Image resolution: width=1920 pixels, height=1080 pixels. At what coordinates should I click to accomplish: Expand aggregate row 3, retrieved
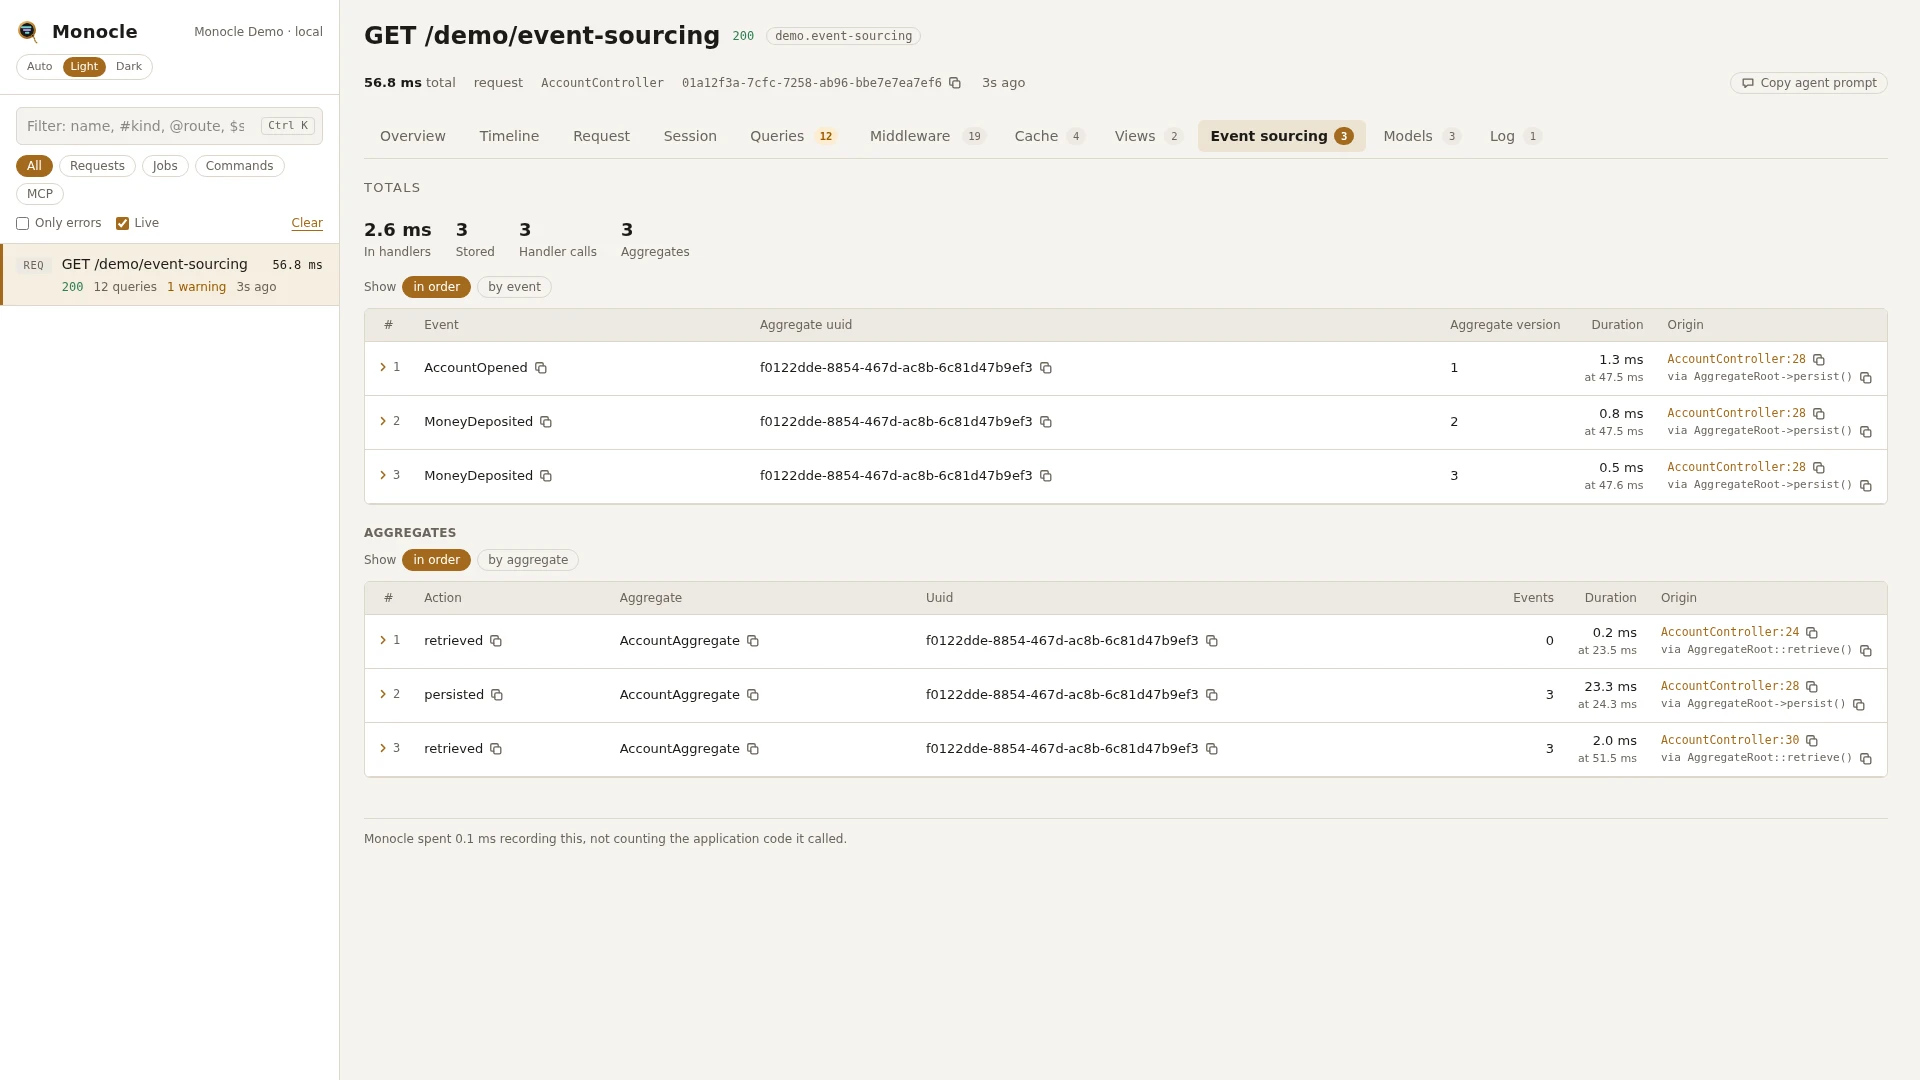[x=383, y=748]
